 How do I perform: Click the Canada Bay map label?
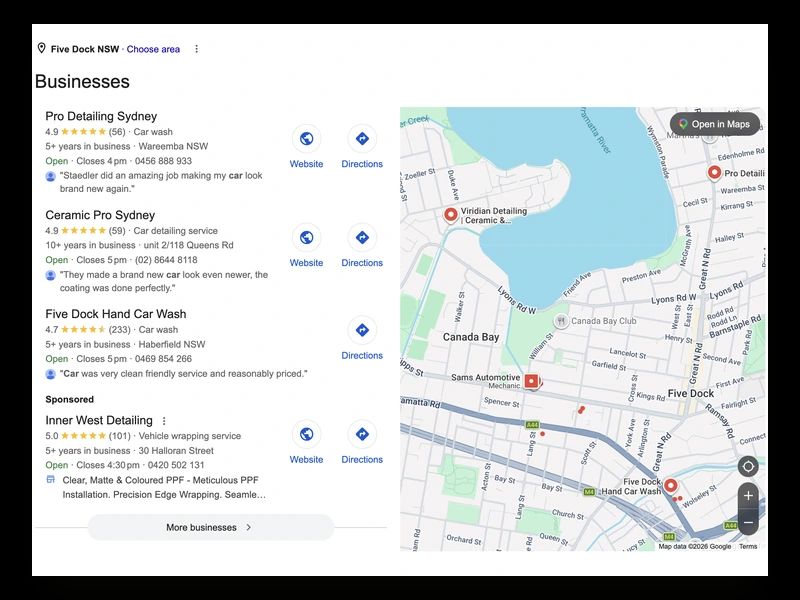coord(471,337)
